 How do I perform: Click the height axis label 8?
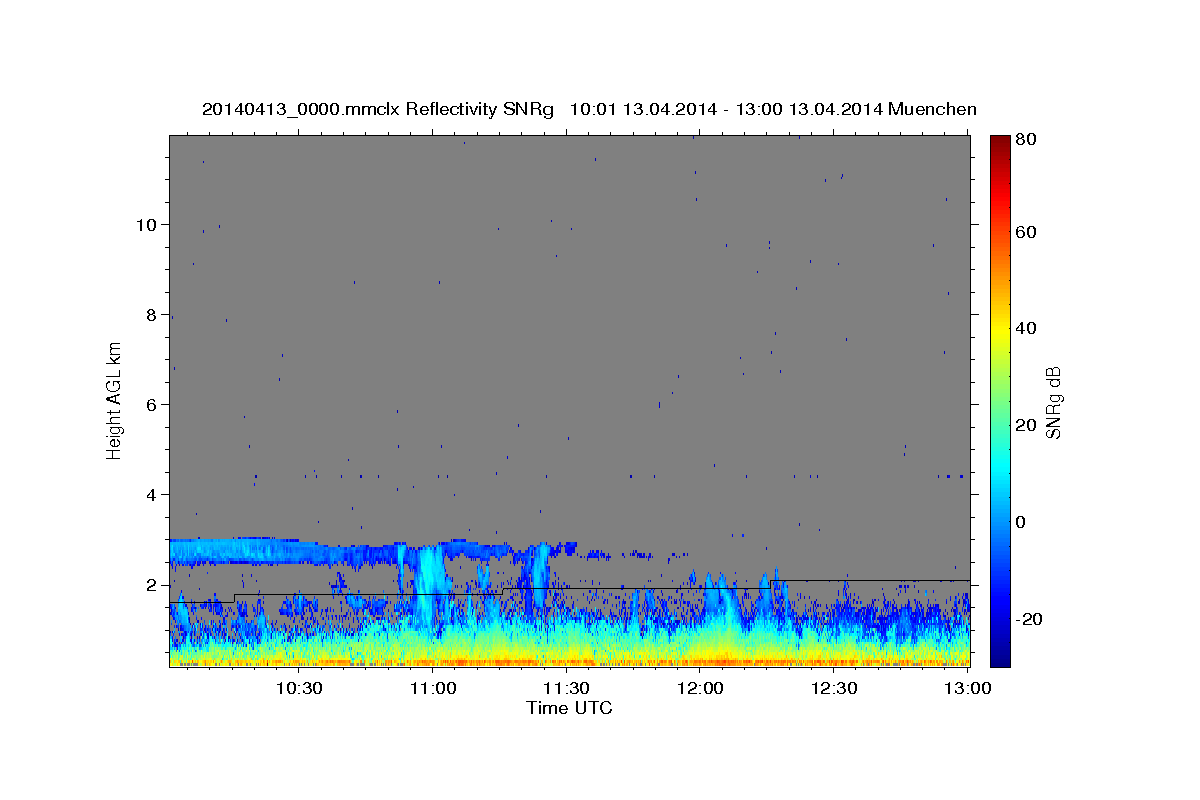click(x=152, y=314)
